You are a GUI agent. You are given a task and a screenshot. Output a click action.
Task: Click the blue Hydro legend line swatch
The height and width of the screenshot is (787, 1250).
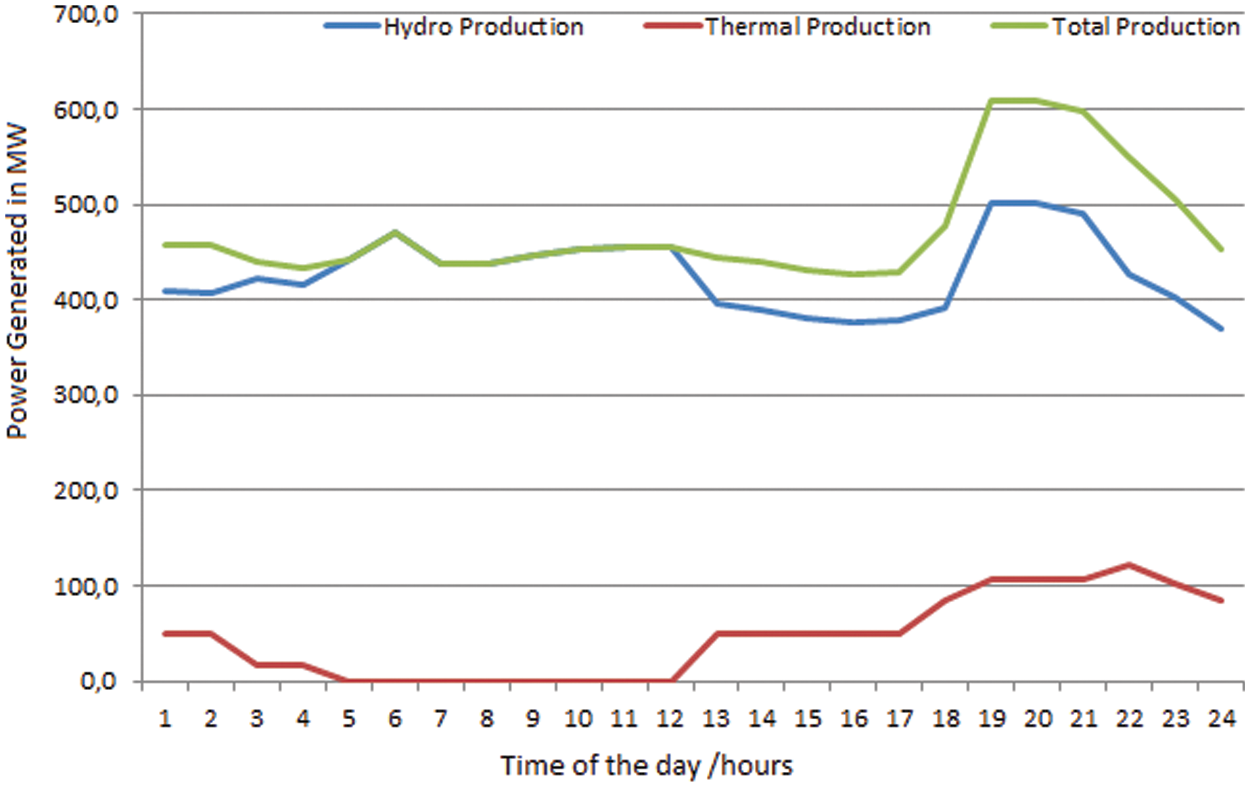click(x=352, y=27)
